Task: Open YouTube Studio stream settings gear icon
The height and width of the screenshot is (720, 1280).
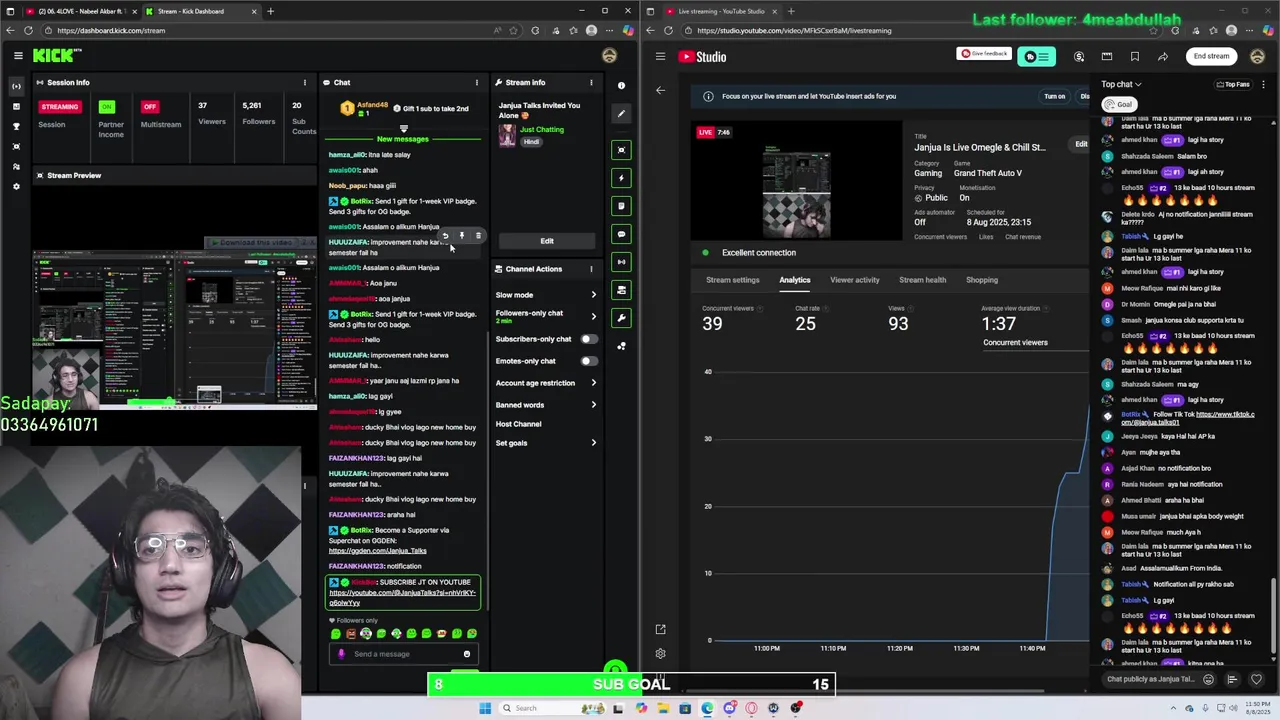Action: [660, 653]
